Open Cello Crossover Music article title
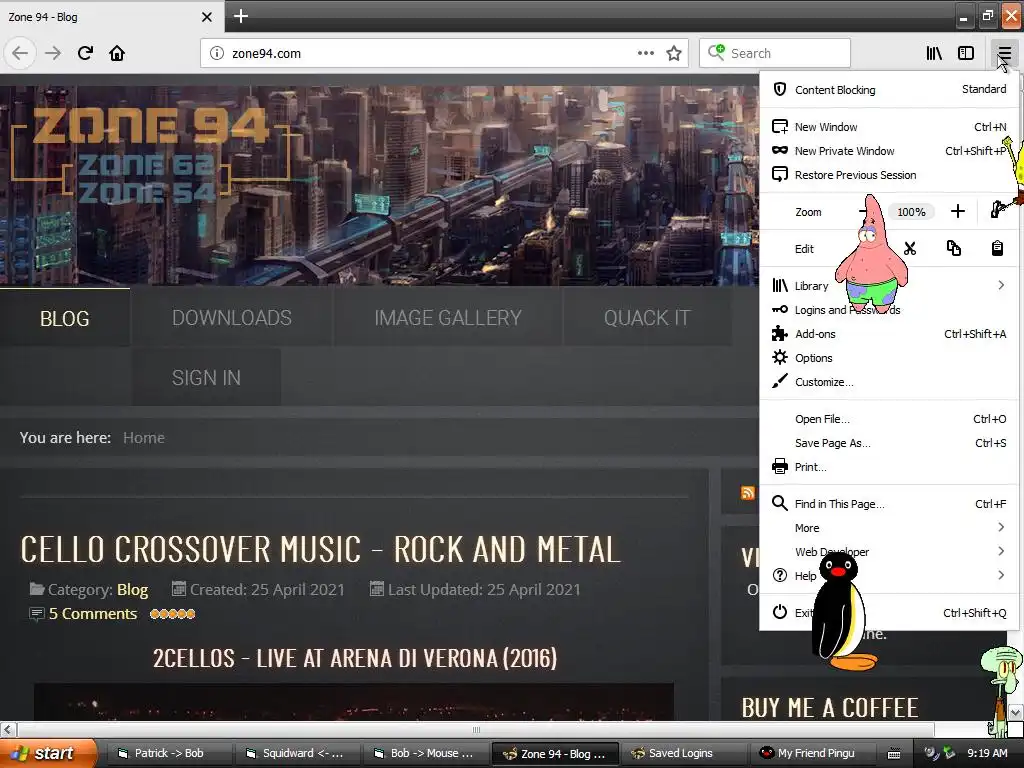This screenshot has width=1024, height=768. click(321, 549)
